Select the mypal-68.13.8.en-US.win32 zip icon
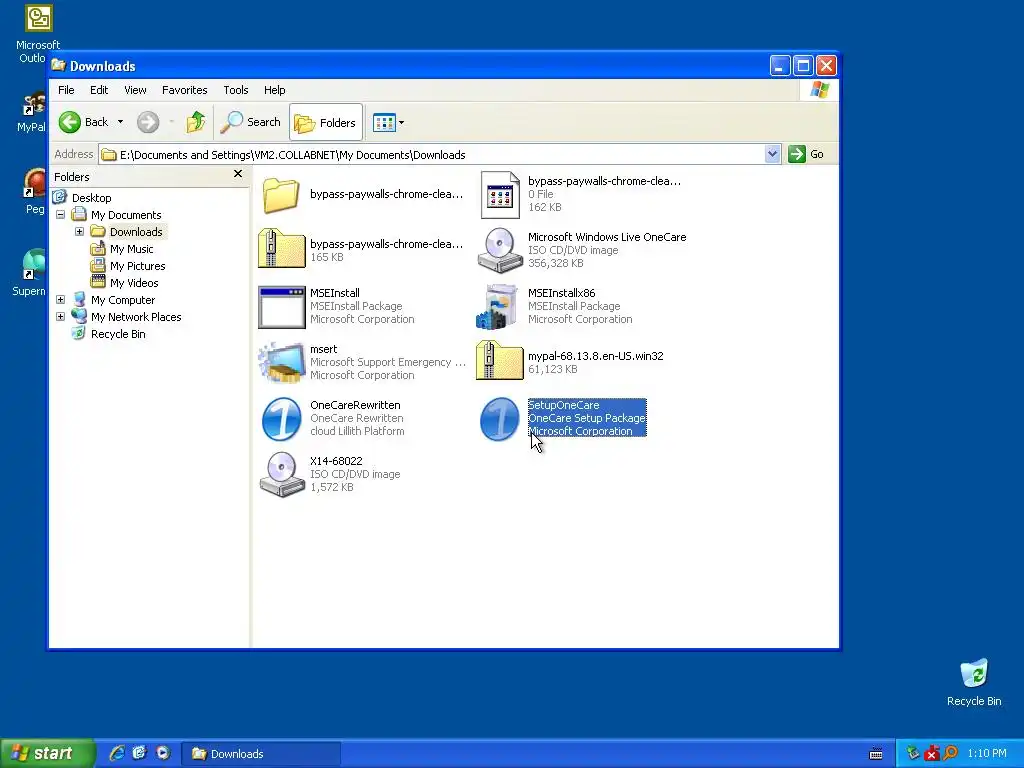Image resolution: width=1024 pixels, height=768 pixels. pos(500,360)
